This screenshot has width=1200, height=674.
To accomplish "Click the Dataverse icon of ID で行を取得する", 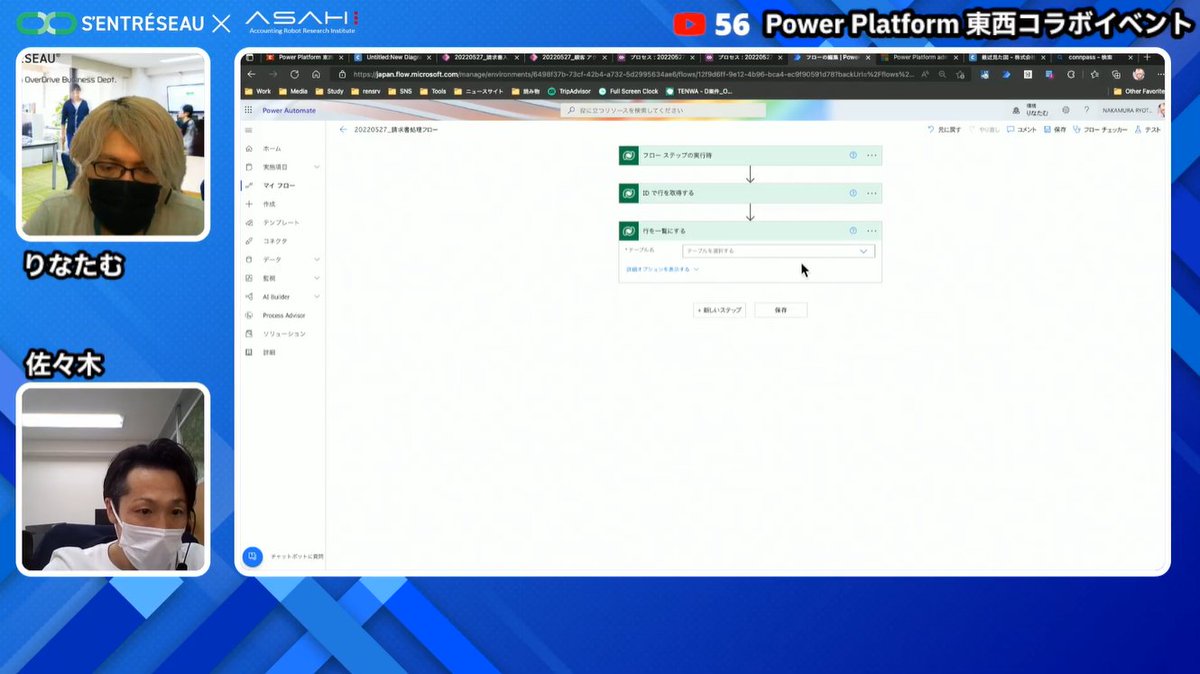I will tap(628, 193).
